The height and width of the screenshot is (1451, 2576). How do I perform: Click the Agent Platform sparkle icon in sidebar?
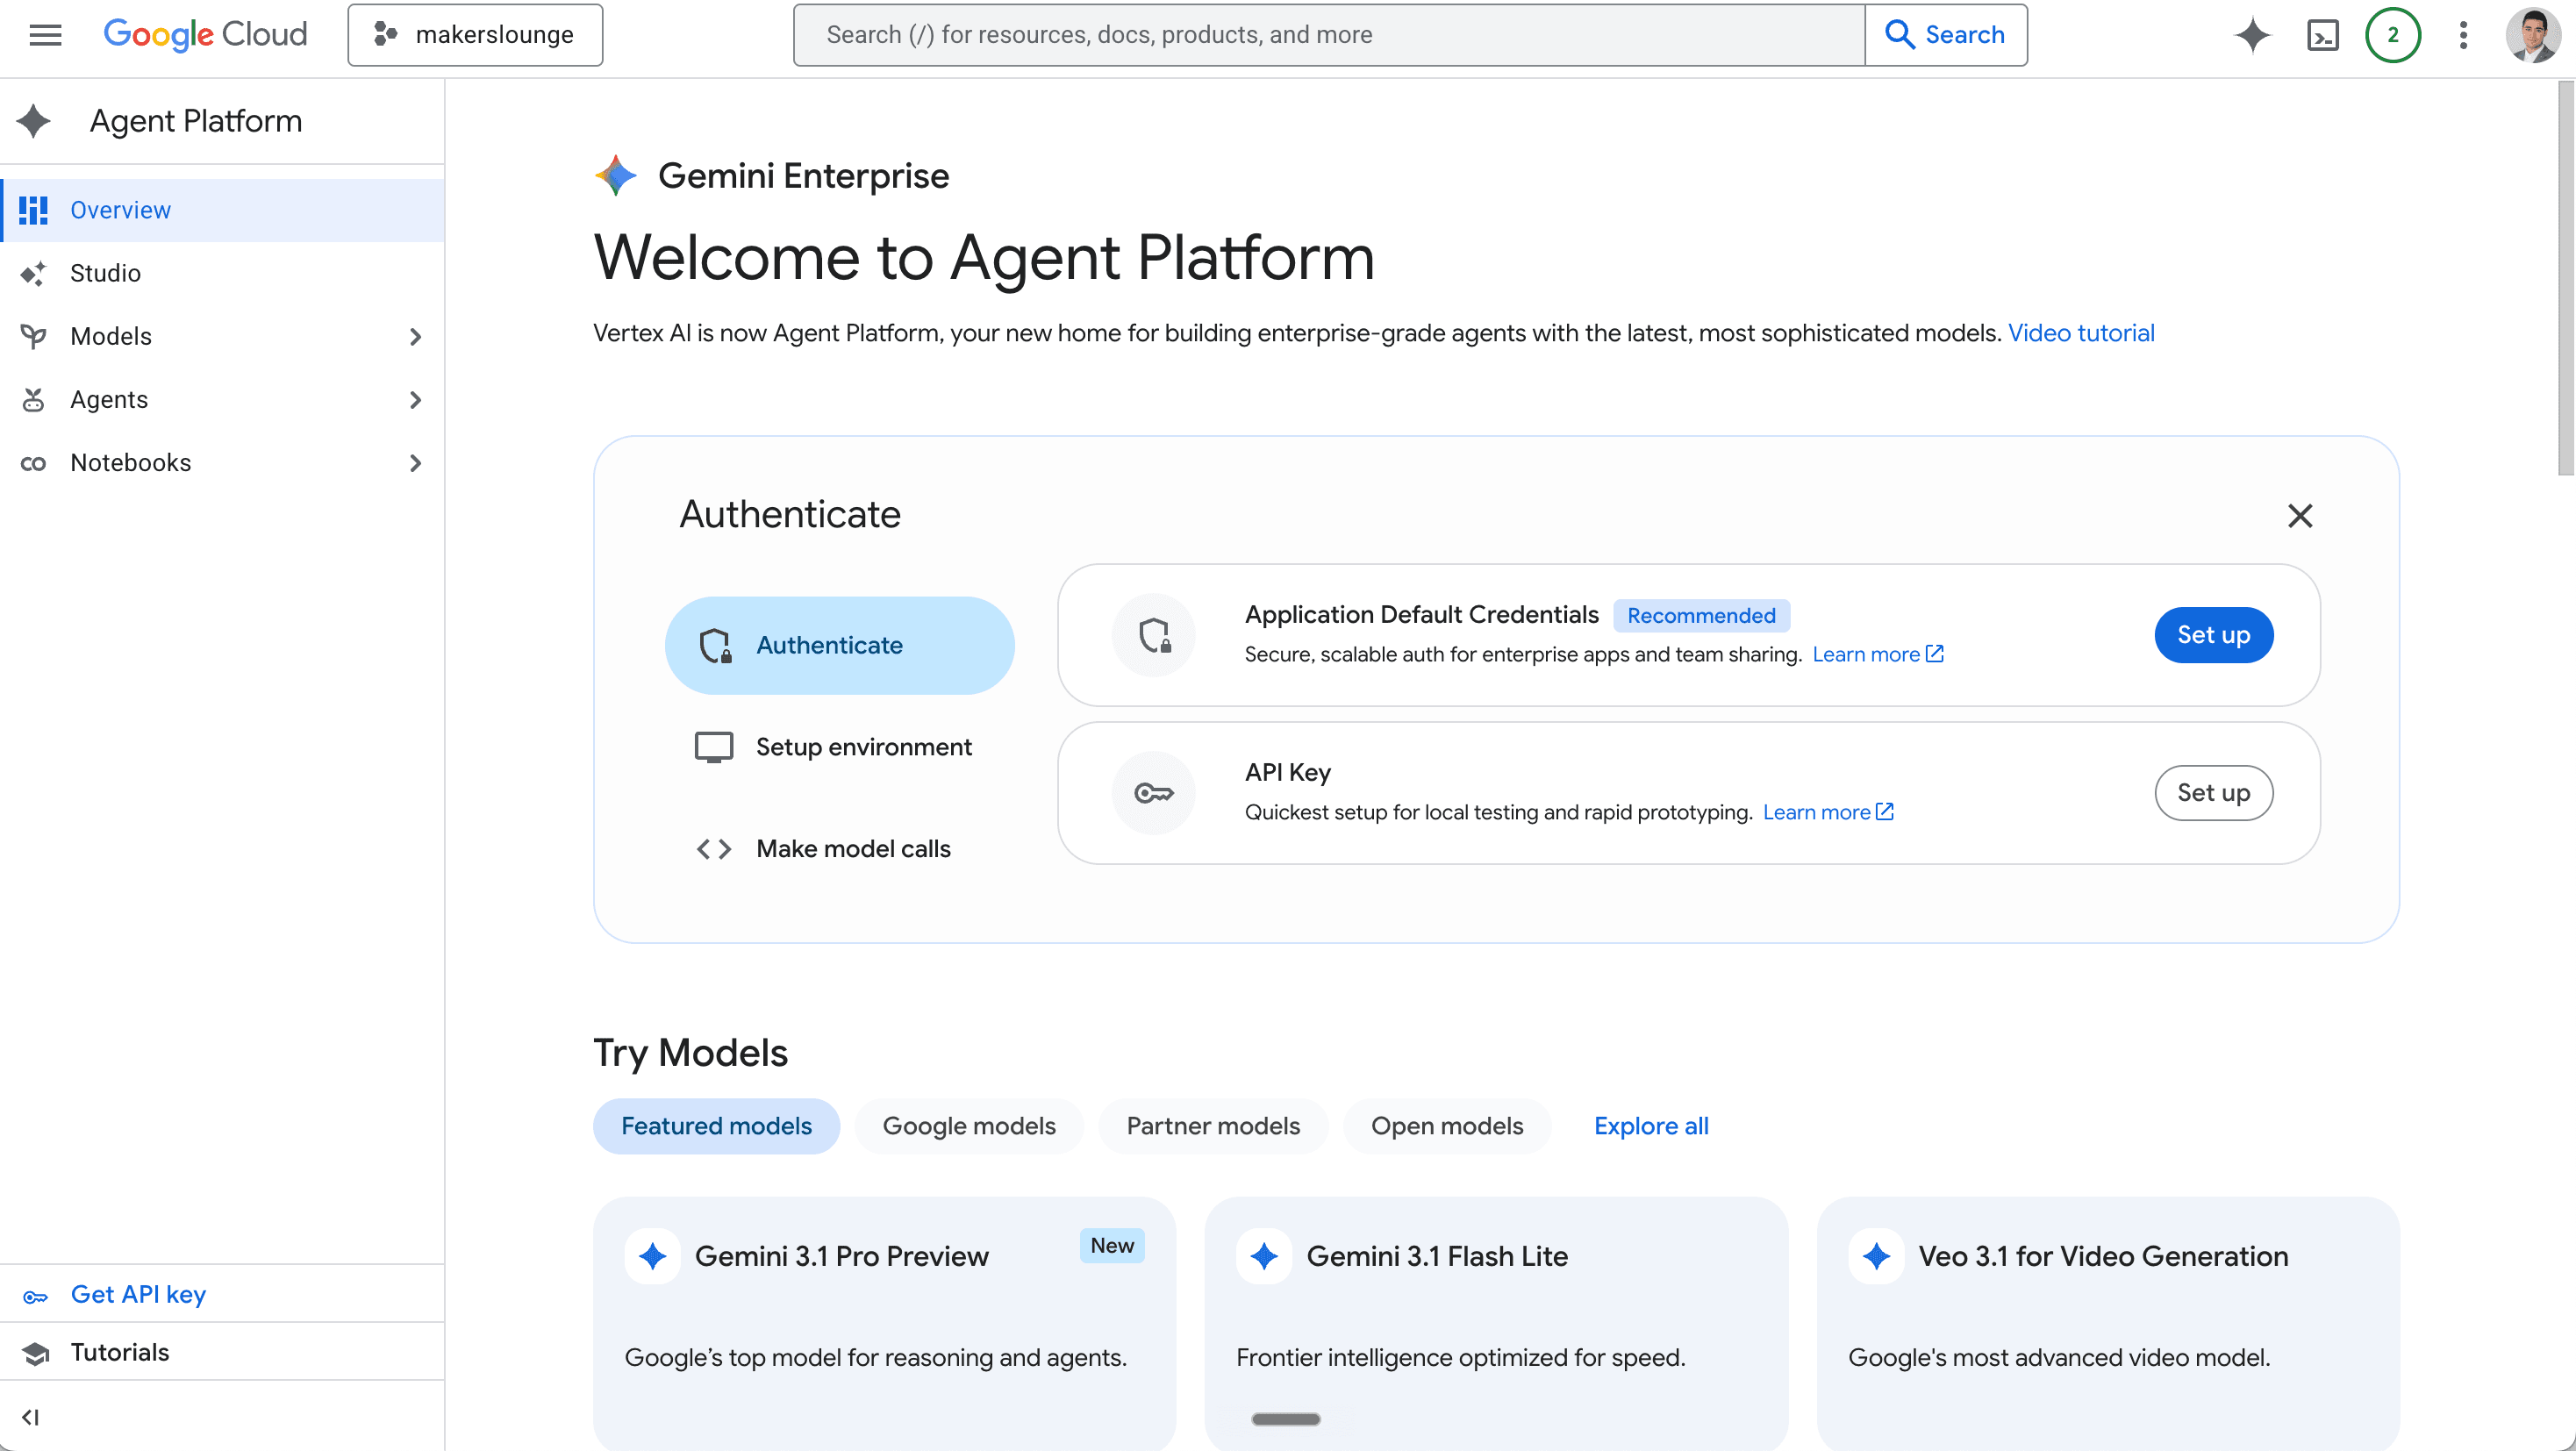[34, 121]
